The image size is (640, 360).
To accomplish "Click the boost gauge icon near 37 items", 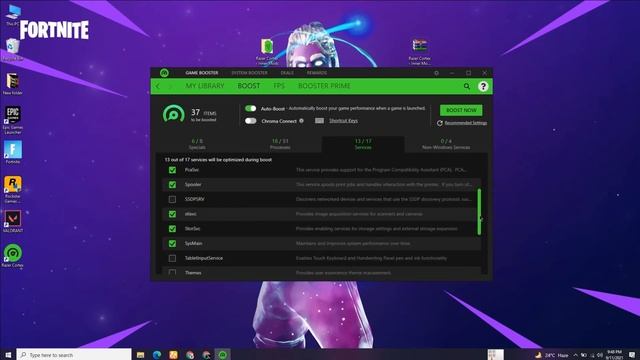I will pos(173,114).
